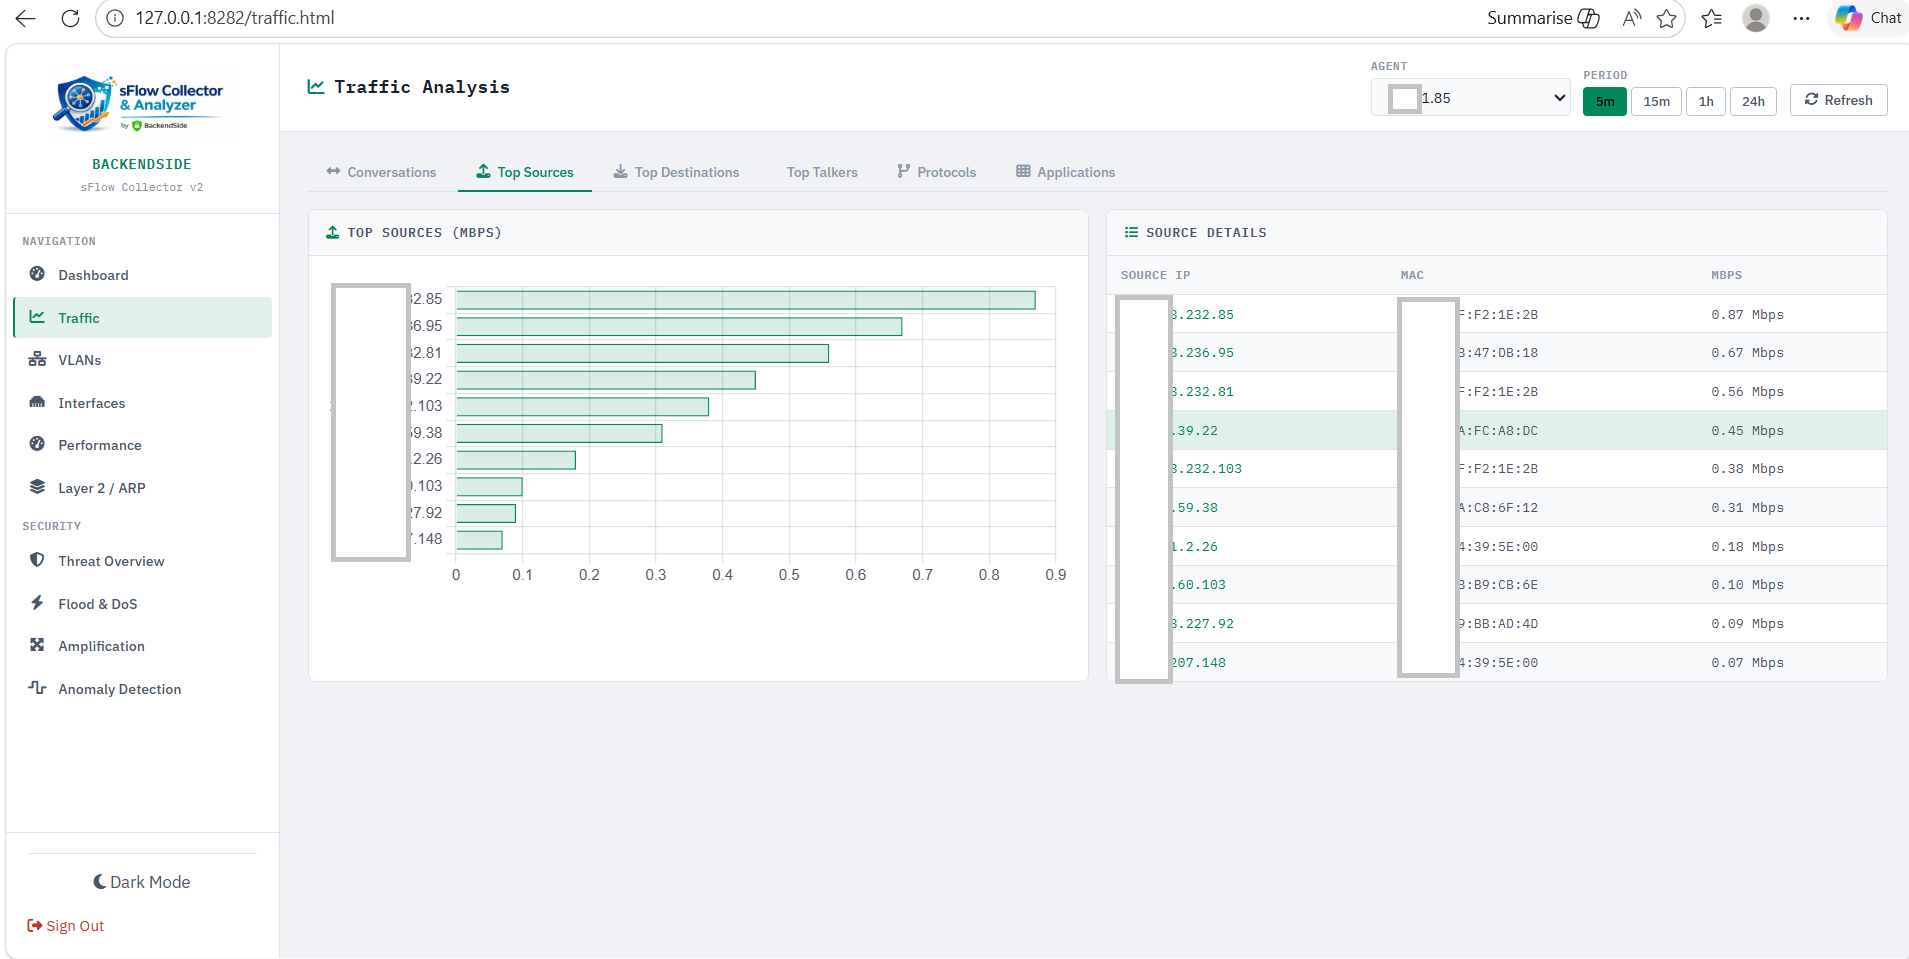Click the Layer 2 / ARP stack icon

(x=37, y=487)
